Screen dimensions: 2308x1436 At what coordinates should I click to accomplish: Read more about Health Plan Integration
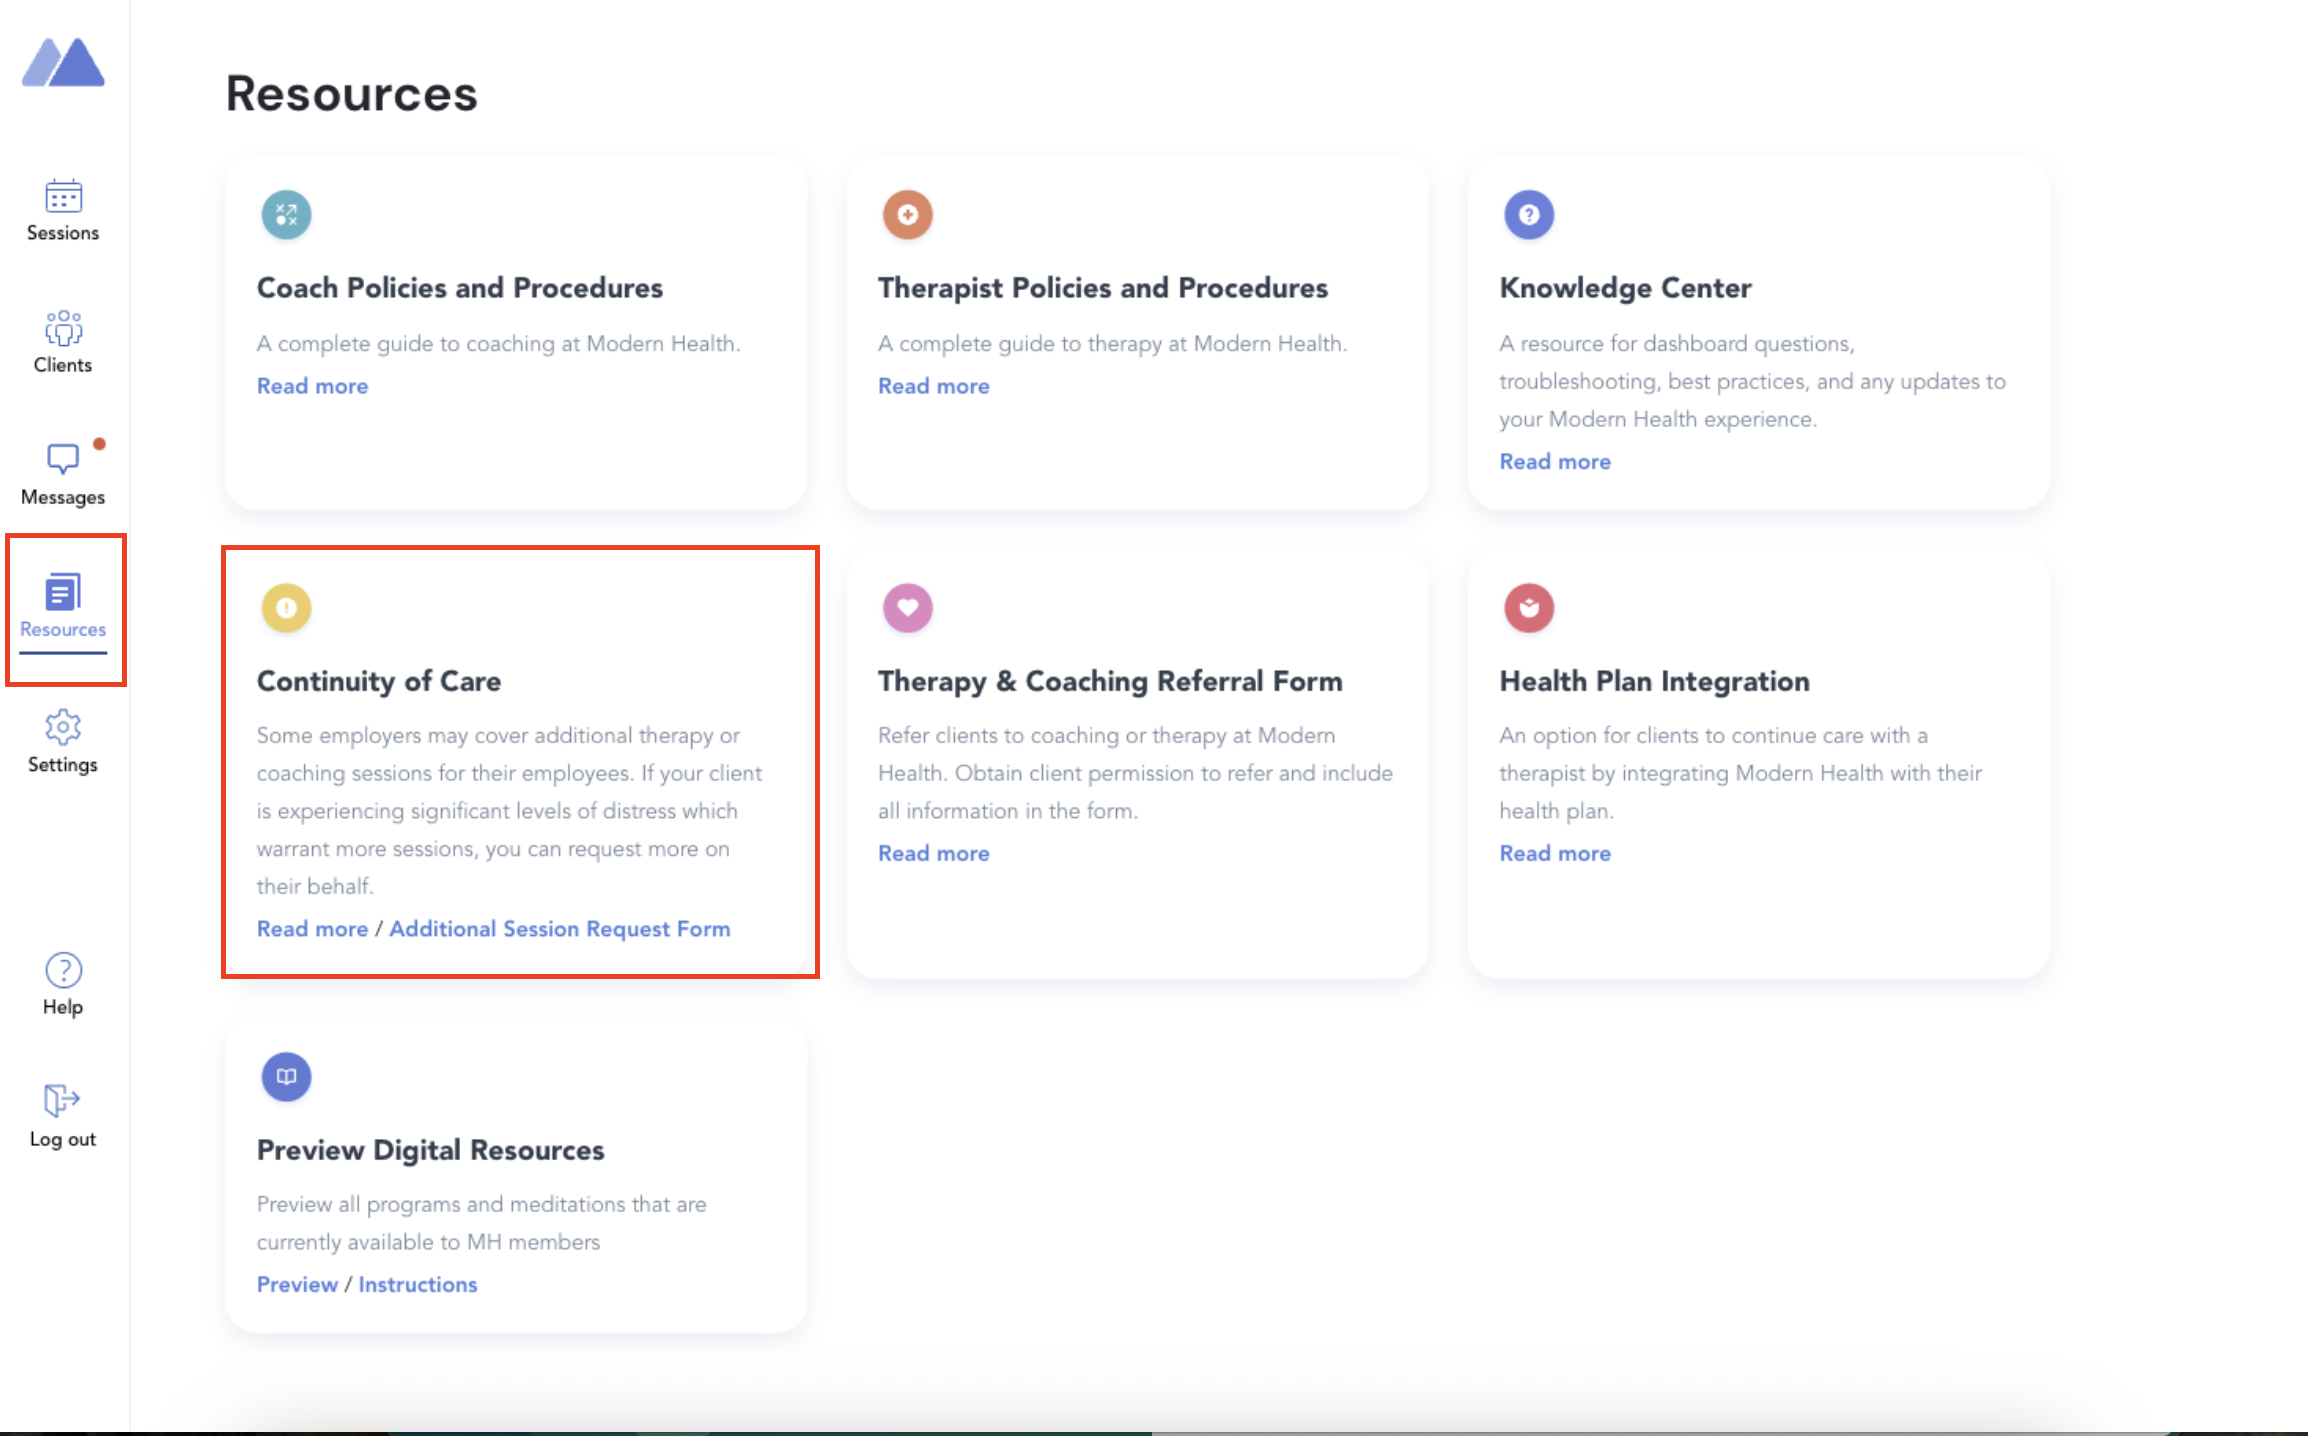(1554, 852)
